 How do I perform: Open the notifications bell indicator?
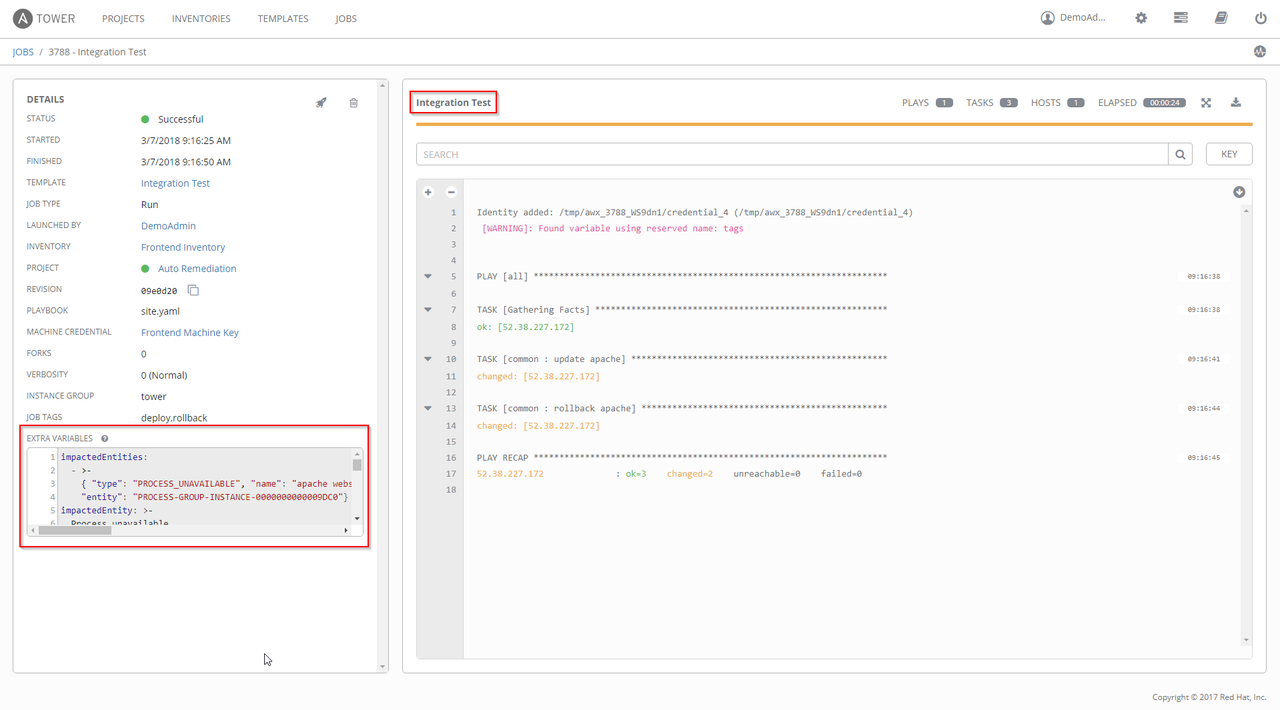(1259, 51)
